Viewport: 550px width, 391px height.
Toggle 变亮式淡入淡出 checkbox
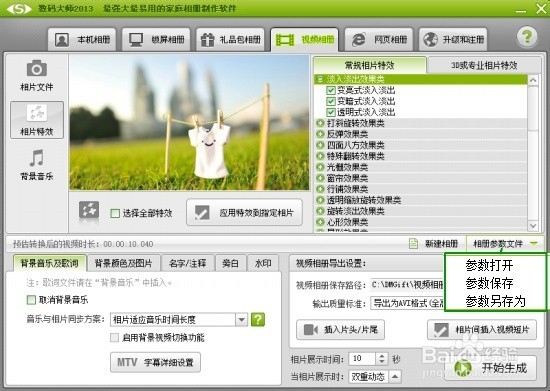(330, 90)
